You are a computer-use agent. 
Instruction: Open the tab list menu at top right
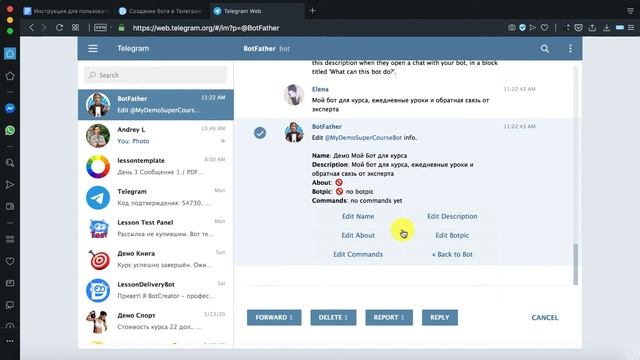click(630, 11)
